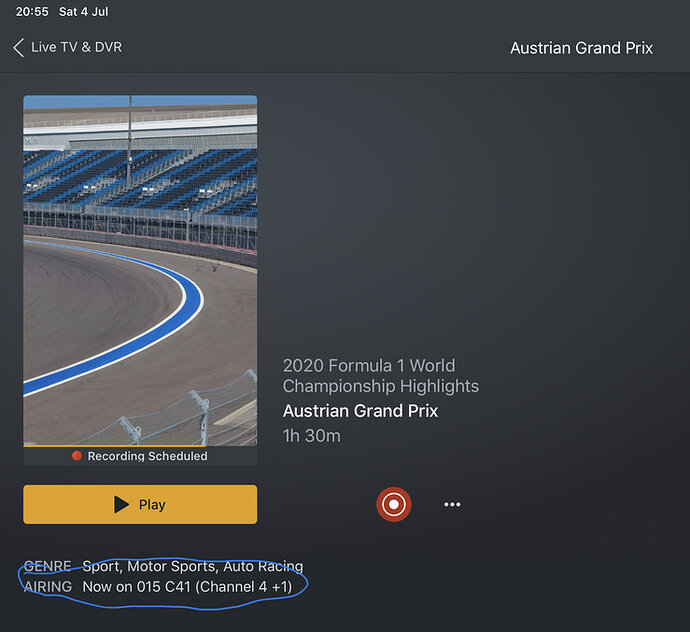Click the Austrian Grand Prix header title
The width and height of the screenshot is (690, 632).
coord(581,48)
